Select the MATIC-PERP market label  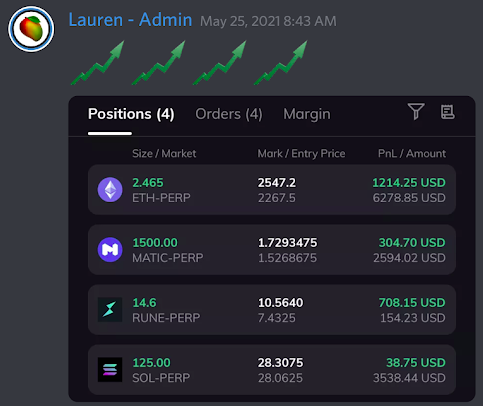point(168,258)
